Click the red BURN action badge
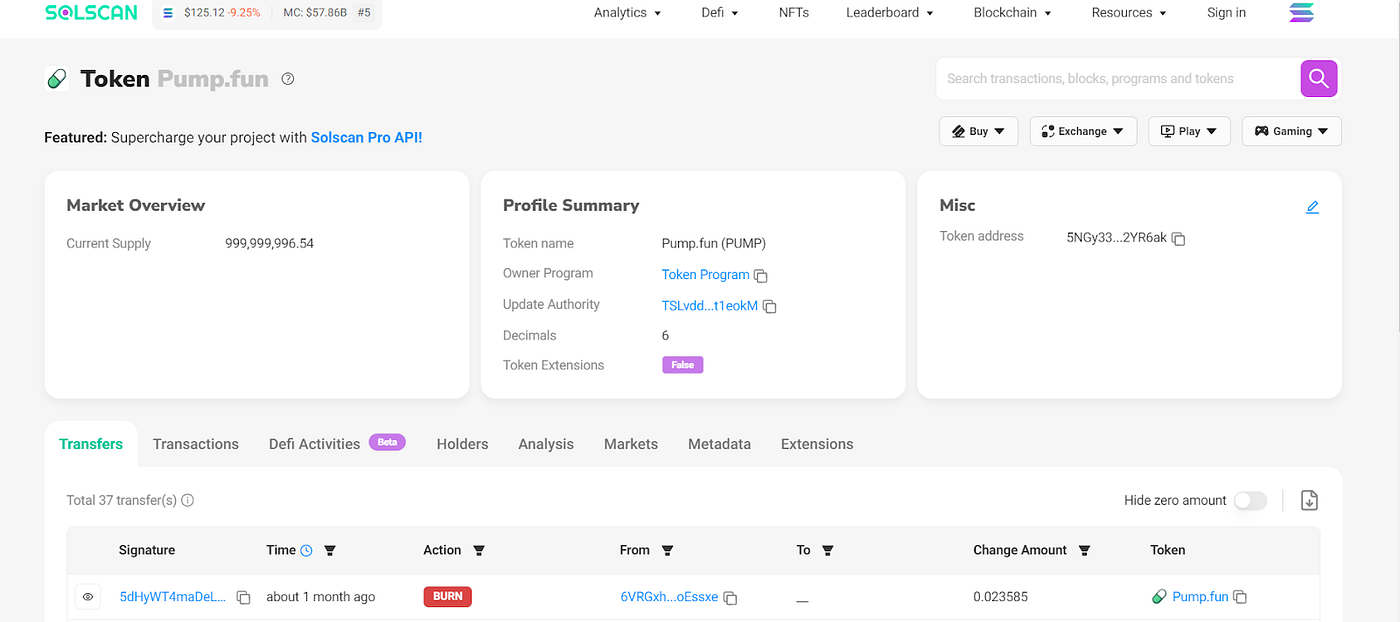The image size is (1400, 622). [x=448, y=597]
